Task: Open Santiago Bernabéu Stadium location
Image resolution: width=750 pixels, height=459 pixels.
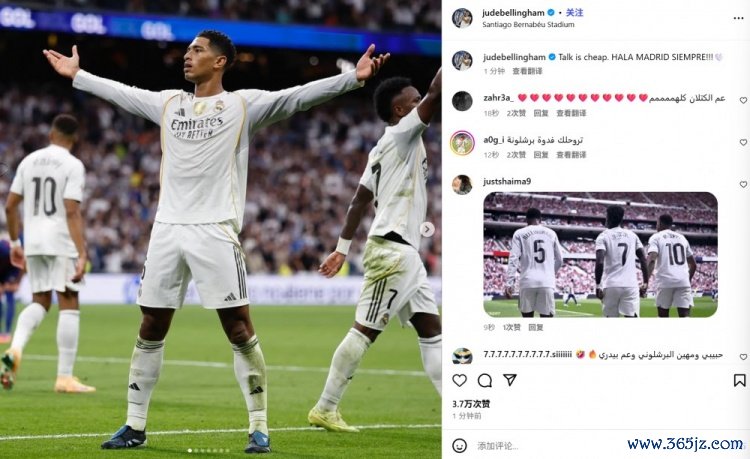Action: coord(528,24)
